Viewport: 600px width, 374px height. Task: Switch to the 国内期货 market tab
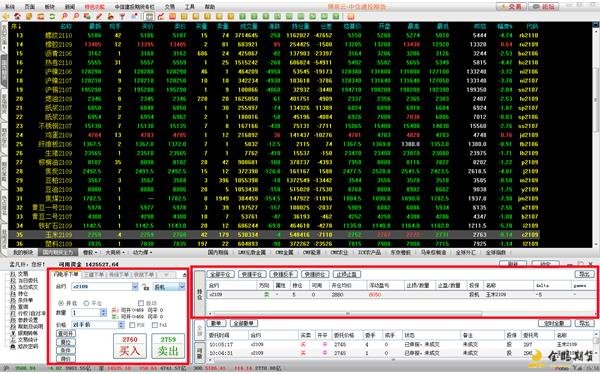pyautogui.click(x=218, y=253)
